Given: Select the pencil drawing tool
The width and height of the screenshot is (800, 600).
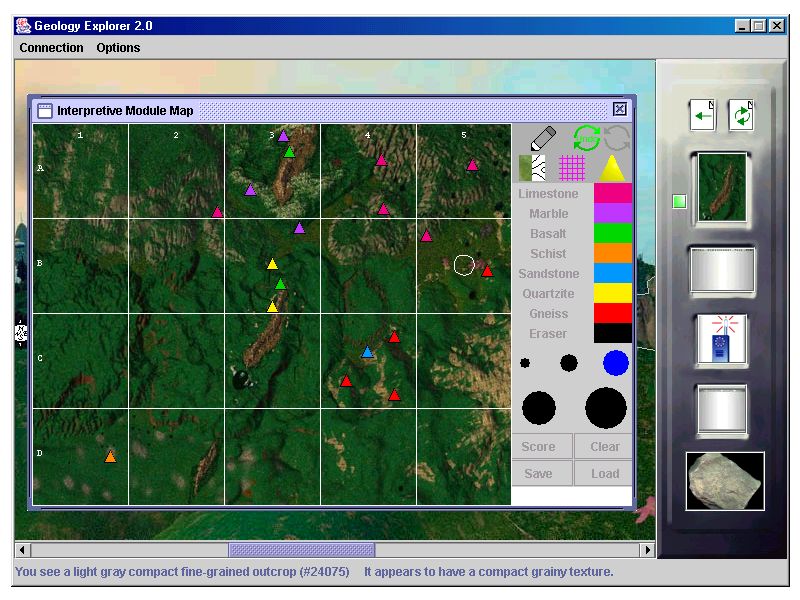Looking at the screenshot, I should click(542, 138).
